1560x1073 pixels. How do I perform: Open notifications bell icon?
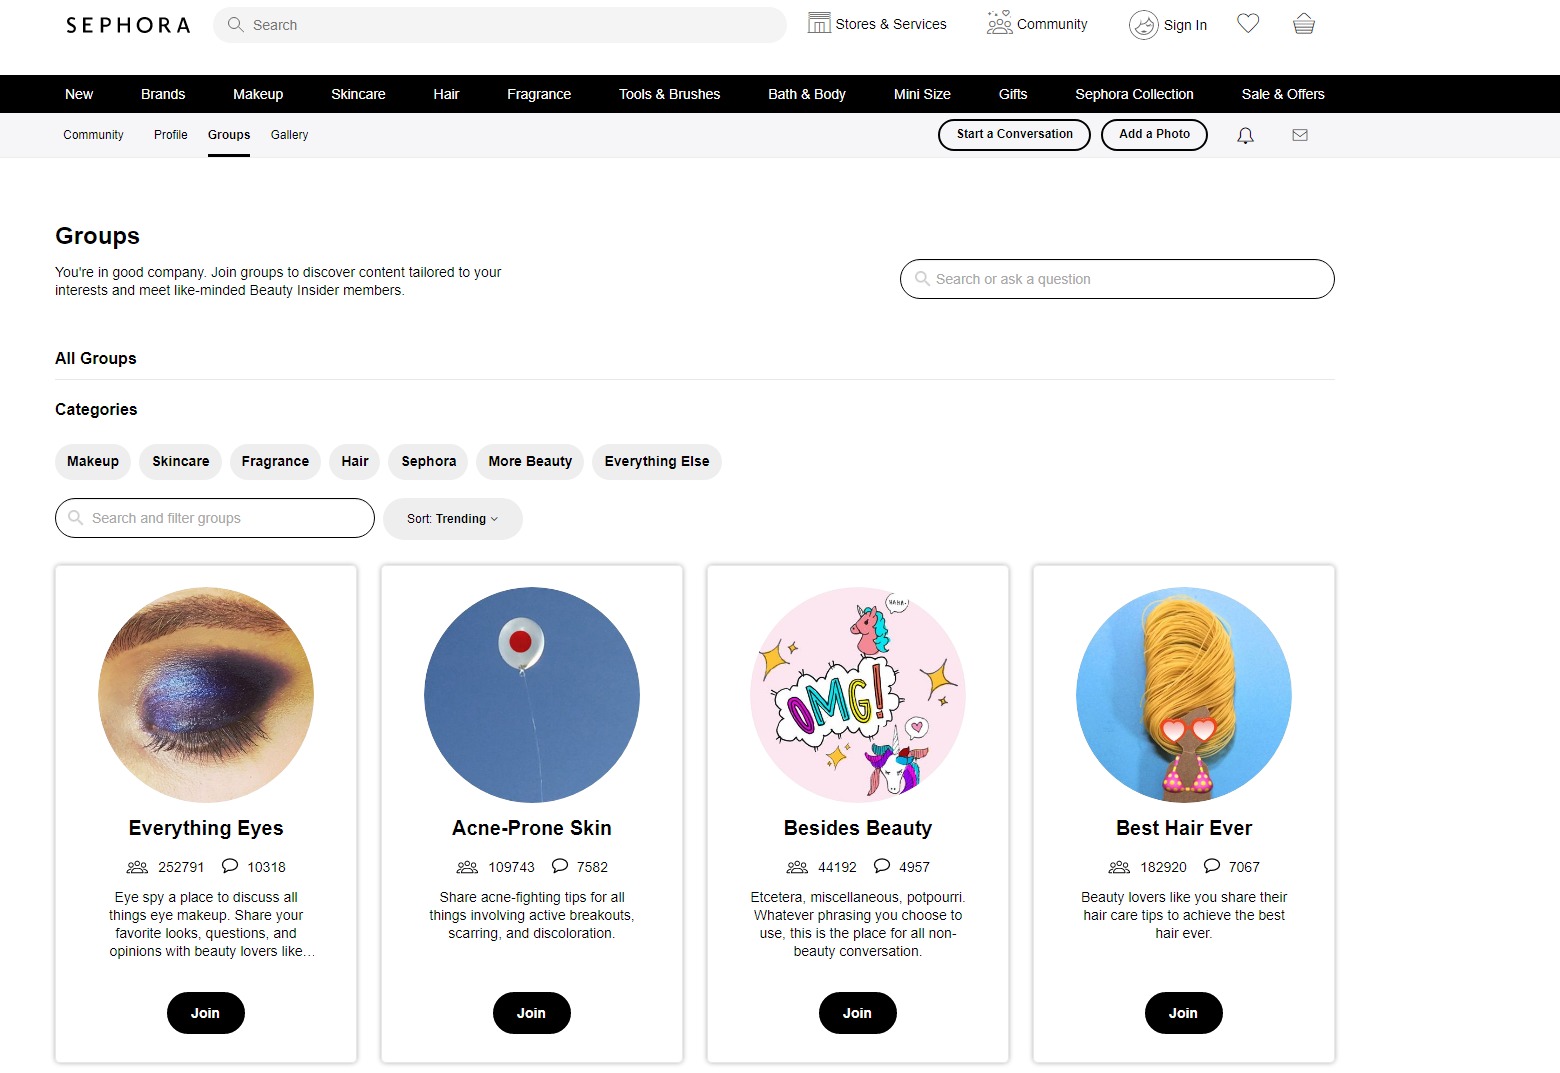click(1245, 135)
